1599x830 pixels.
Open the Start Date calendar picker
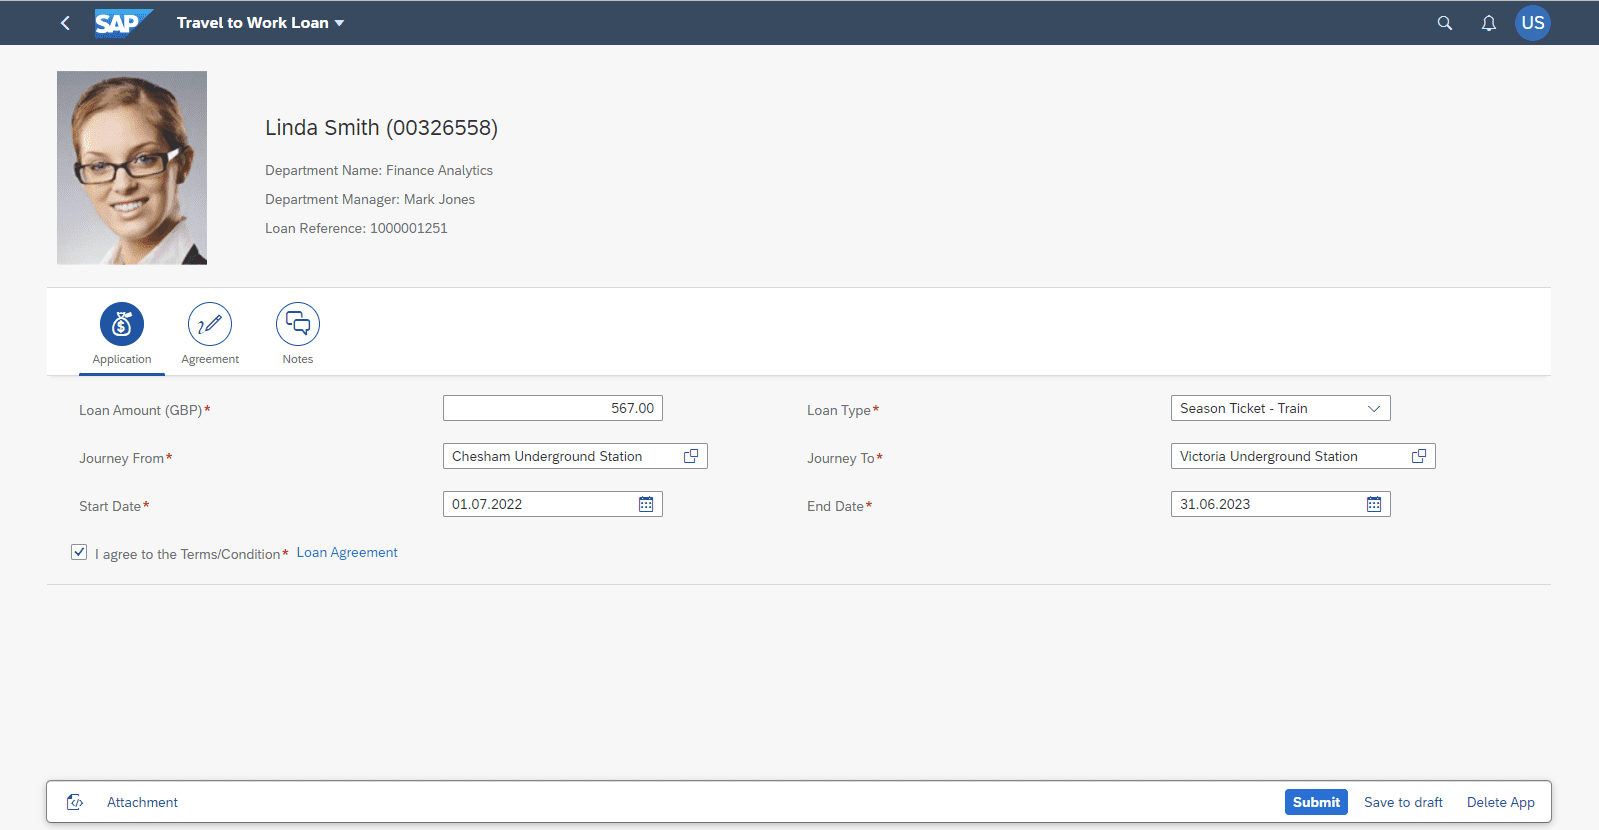click(646, 504)
